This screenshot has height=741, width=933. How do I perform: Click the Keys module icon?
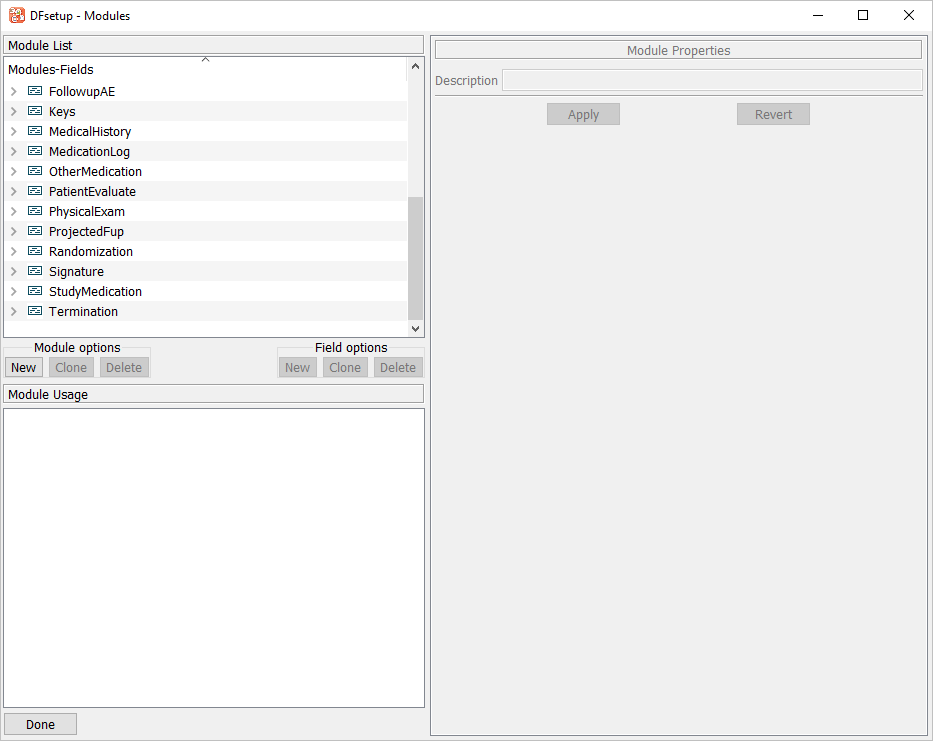coord(35,111)
